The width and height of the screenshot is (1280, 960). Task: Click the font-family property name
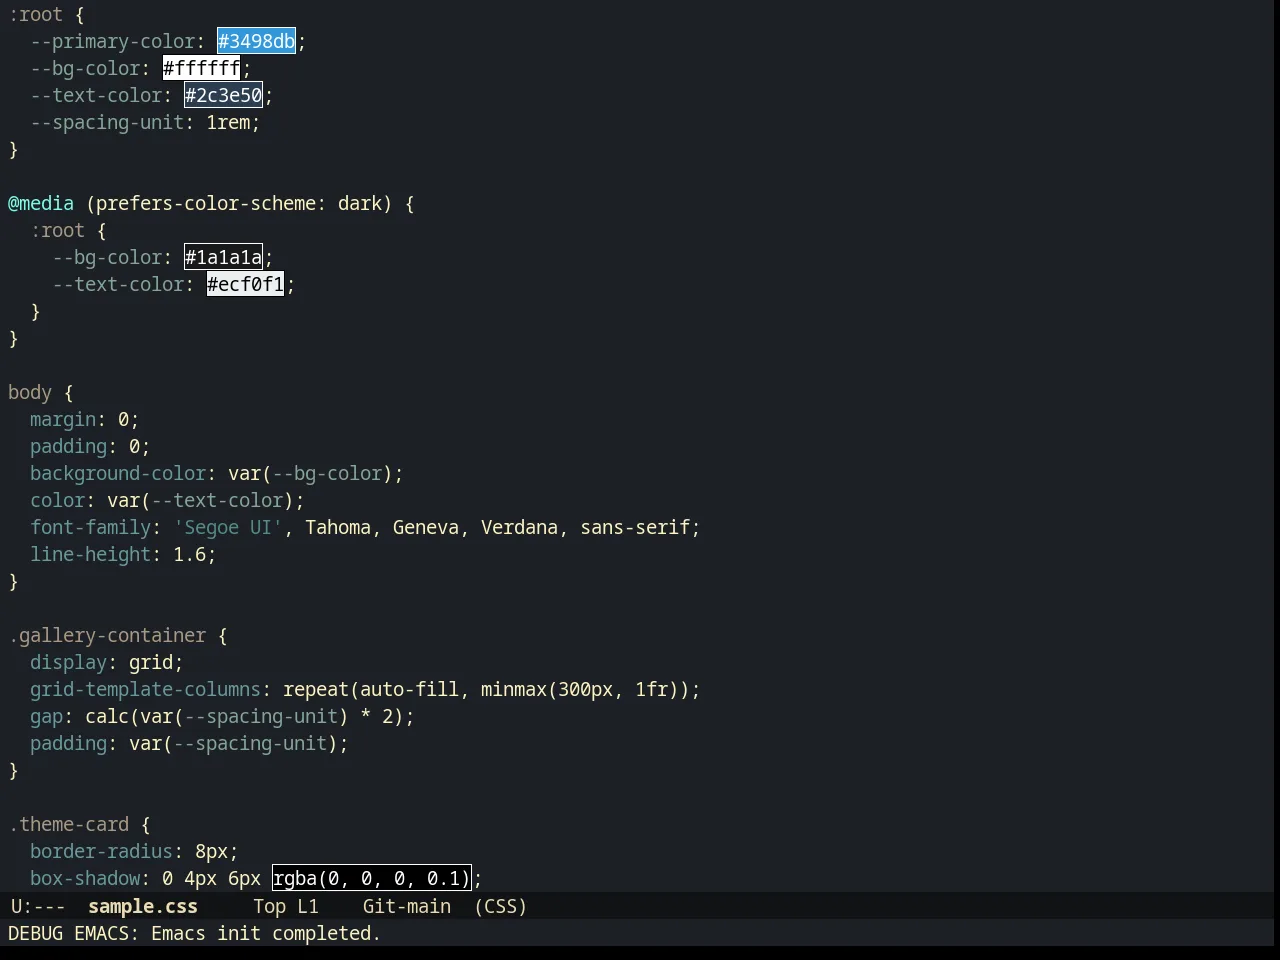tap(90, 527)
